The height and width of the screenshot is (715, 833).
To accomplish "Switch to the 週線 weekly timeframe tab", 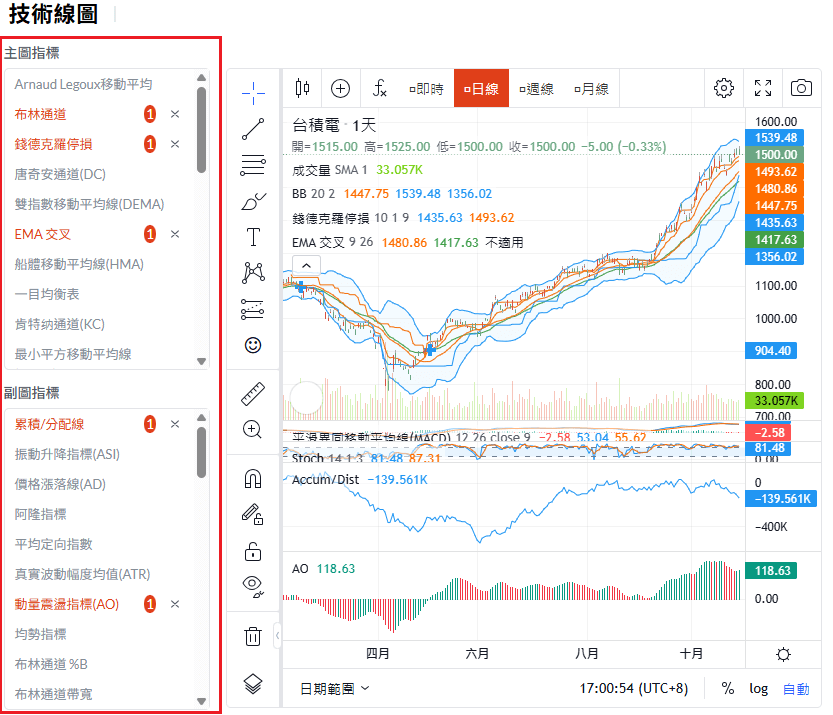I will [541, 89].
